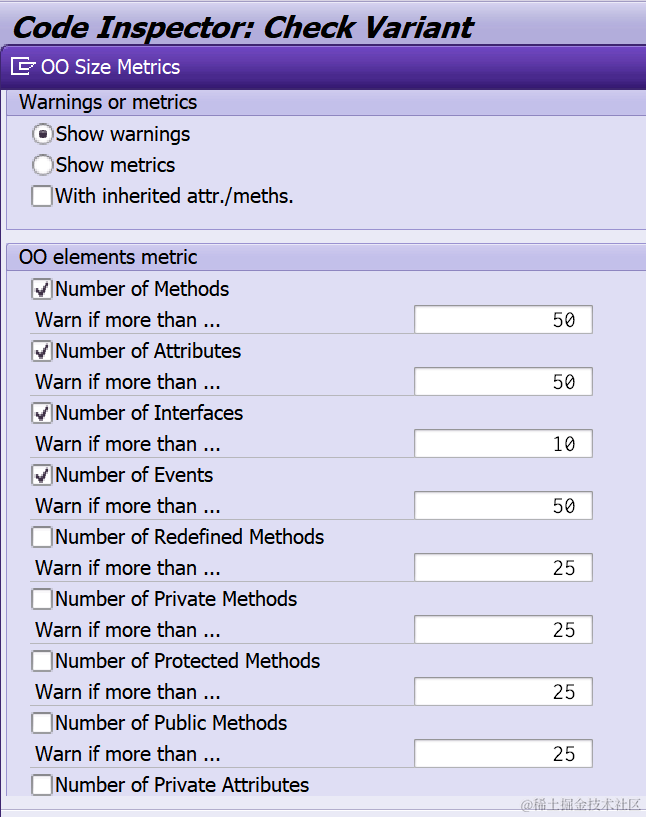This screenshot has width=646, height=817.
Task: Click the Methods warning threshold field
Action: pos(503,319)
